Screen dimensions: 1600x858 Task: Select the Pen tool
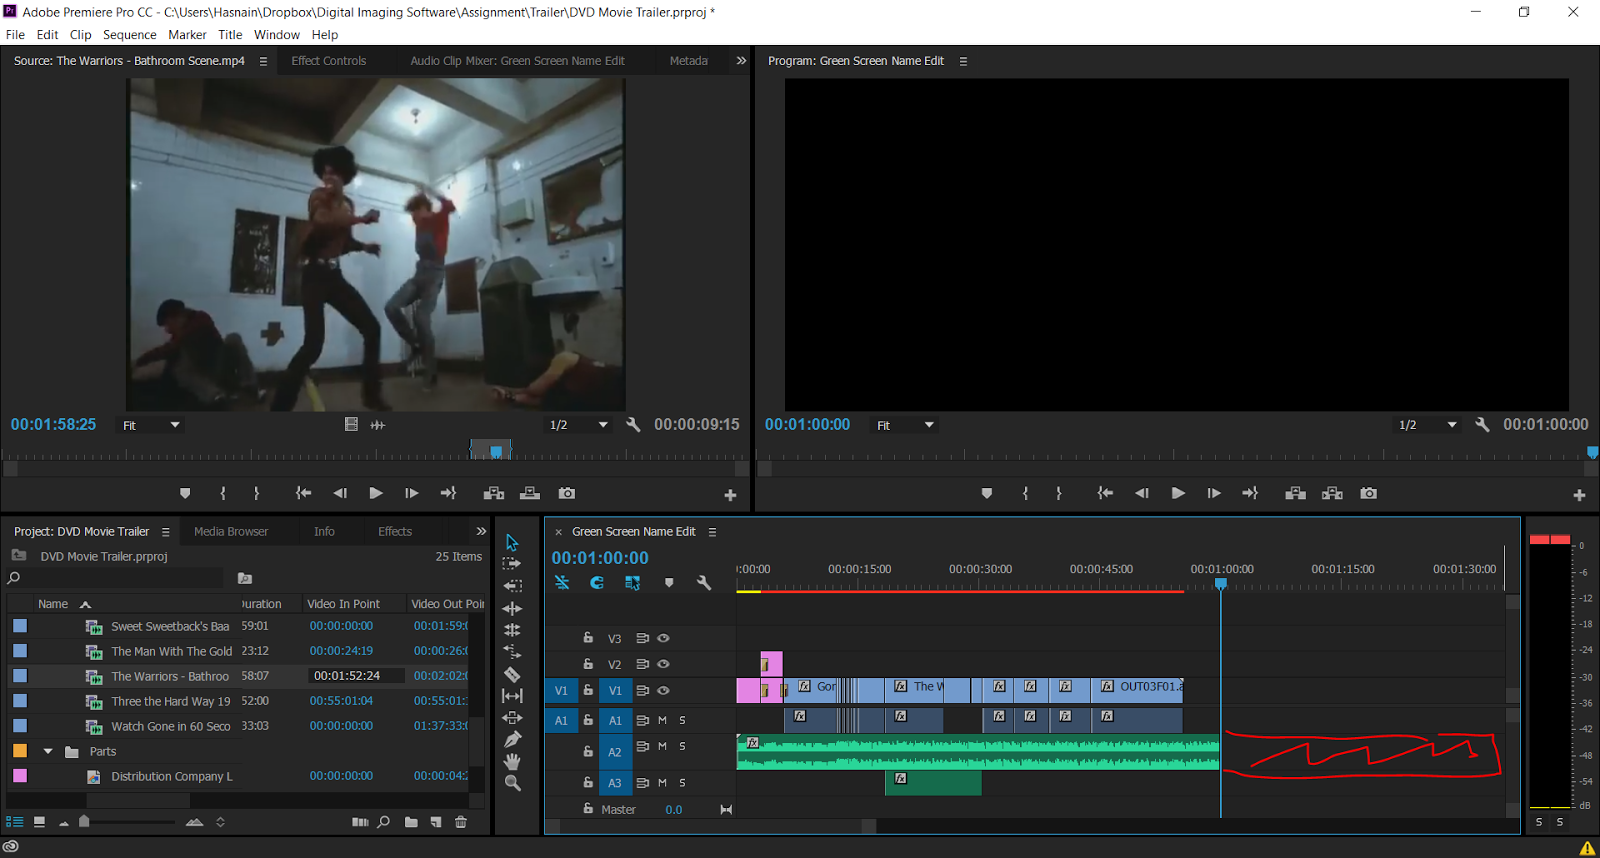tap(512, 740)
